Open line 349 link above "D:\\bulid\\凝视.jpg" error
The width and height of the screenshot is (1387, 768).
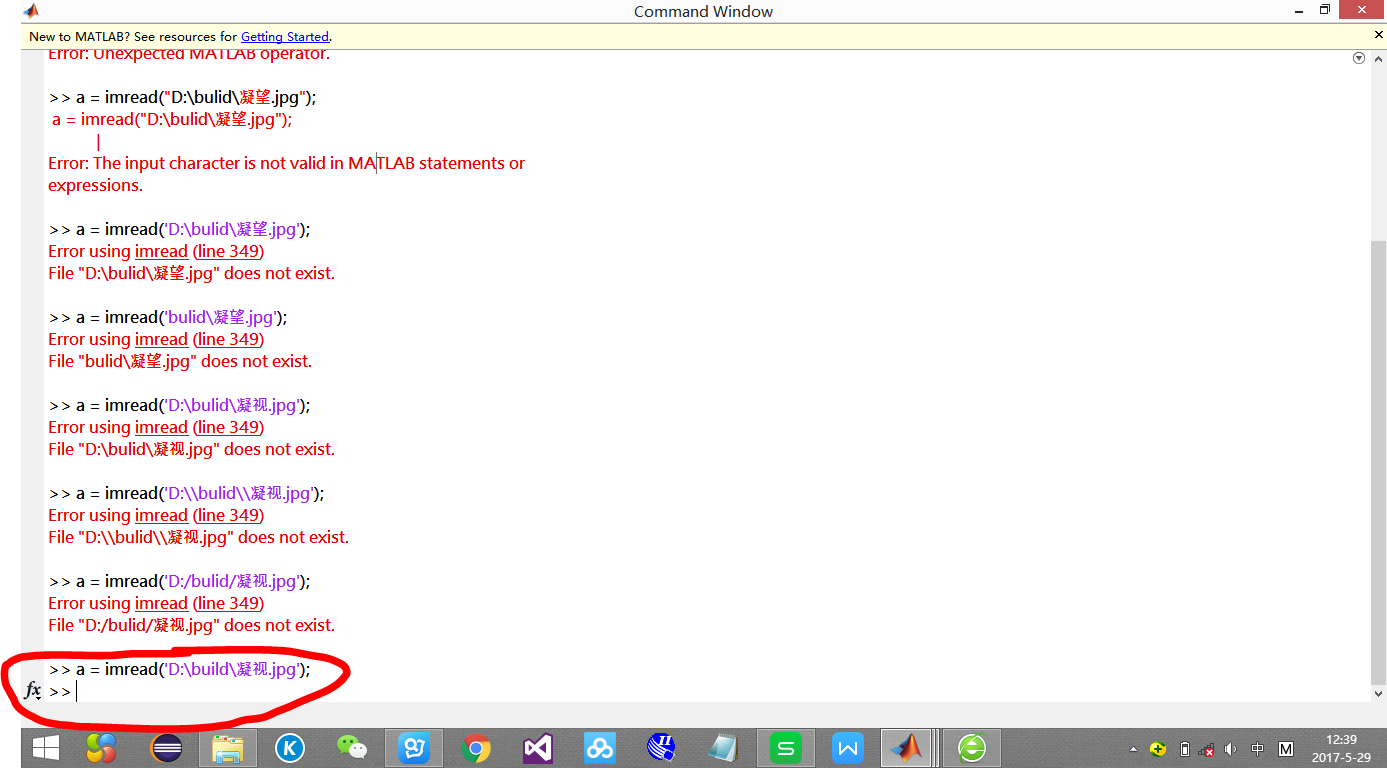(x=228, y=515)
